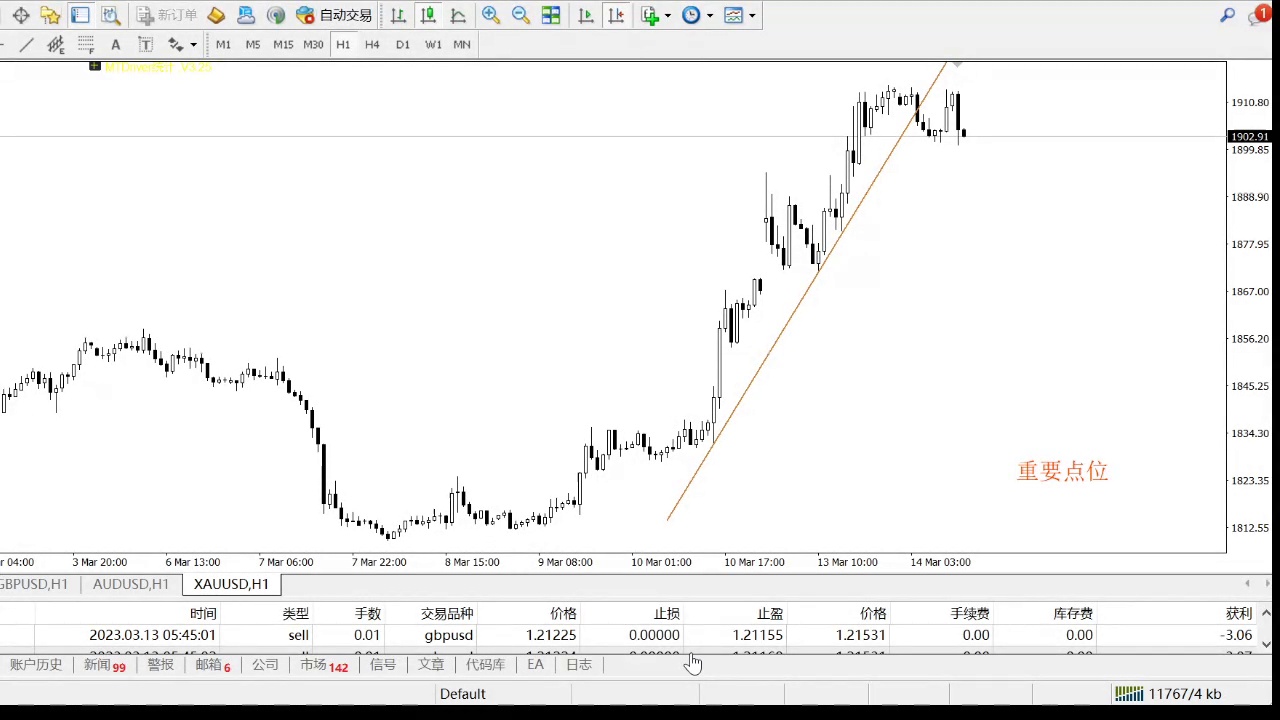The width and height of the screenshot is (1280, 720).
Task: Expand the arrows objects dropdown arrow
Action: [x=194, y=44]
